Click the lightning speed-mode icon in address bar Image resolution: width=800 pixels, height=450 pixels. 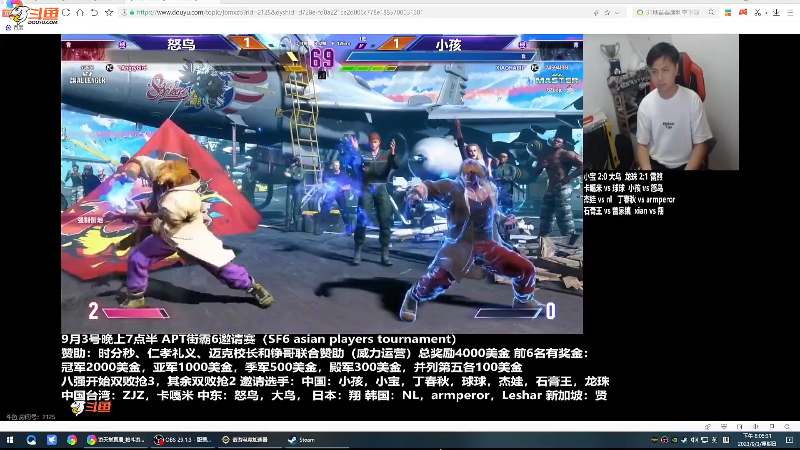[596, 13]
